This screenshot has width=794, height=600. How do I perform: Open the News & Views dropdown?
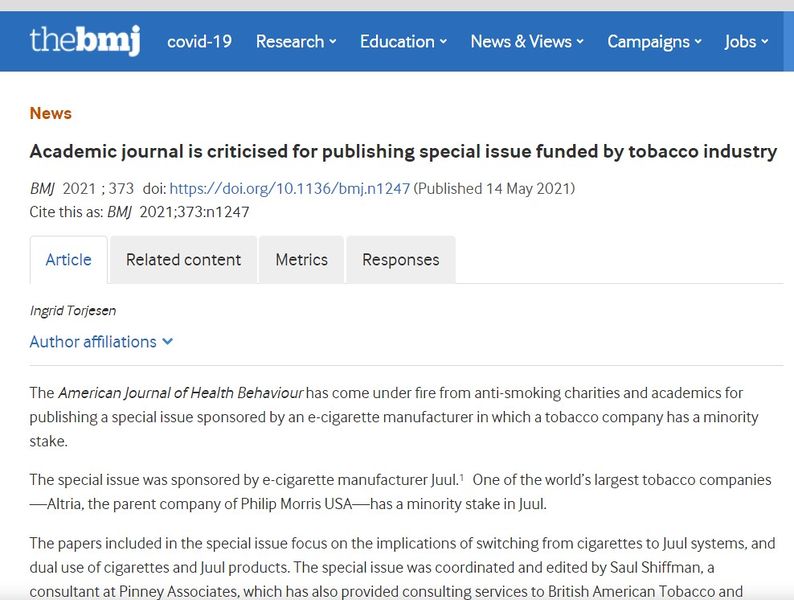tap(528, 42)
